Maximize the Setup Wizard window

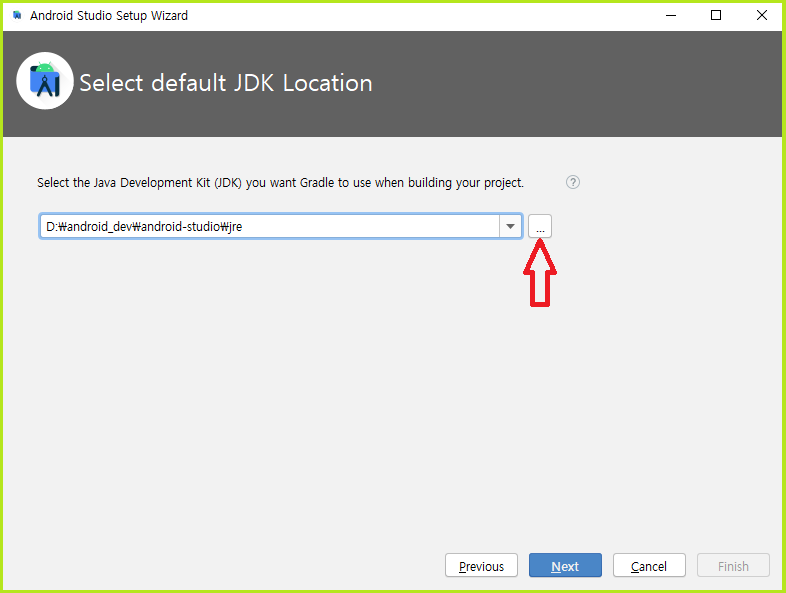click(716, 16)
